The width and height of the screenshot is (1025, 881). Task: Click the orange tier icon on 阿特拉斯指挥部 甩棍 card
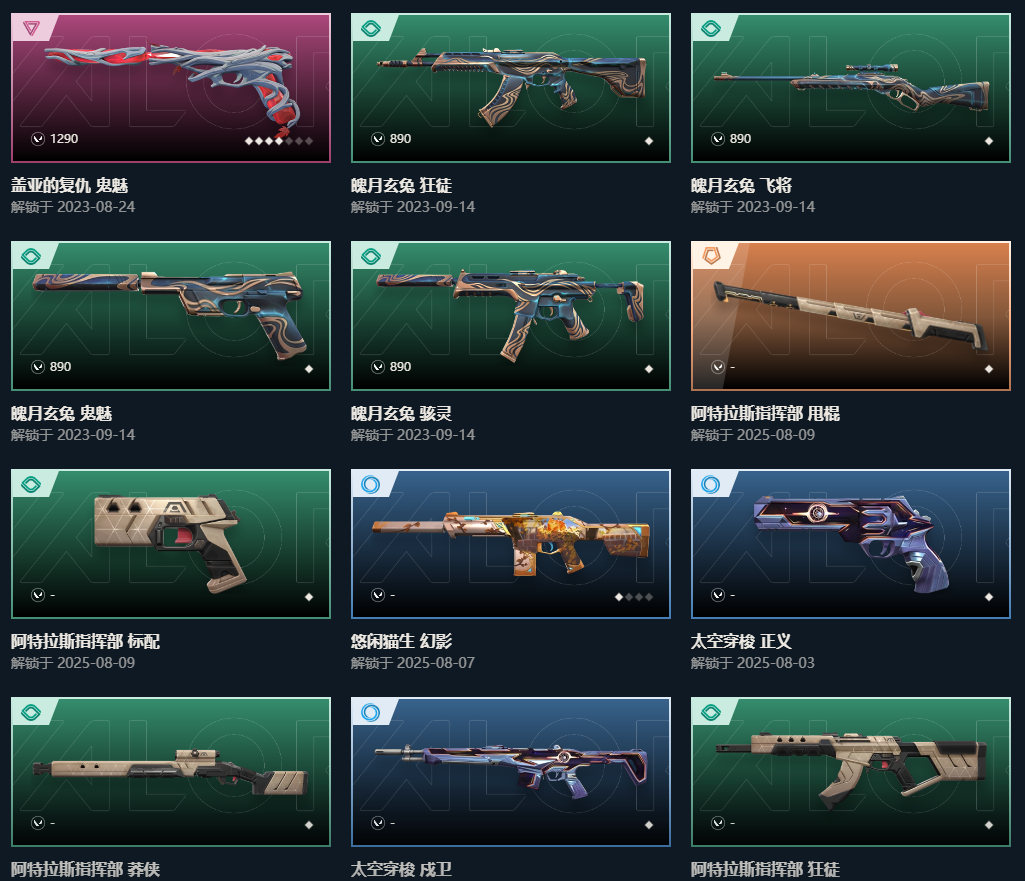point(711,256)
